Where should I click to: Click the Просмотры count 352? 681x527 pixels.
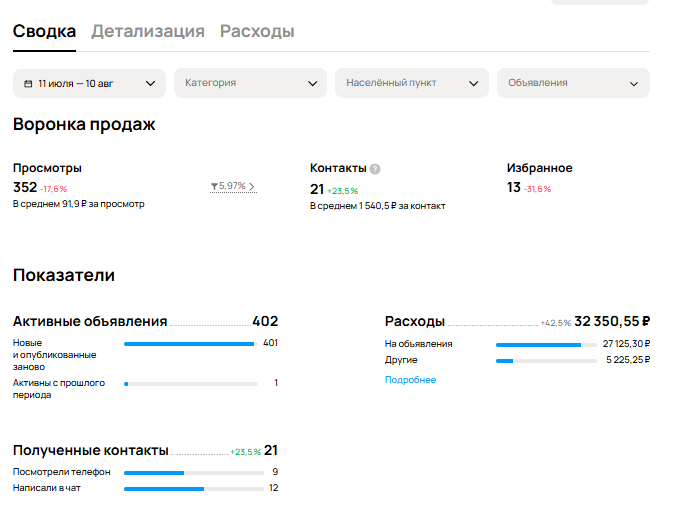tap(25, 187)
